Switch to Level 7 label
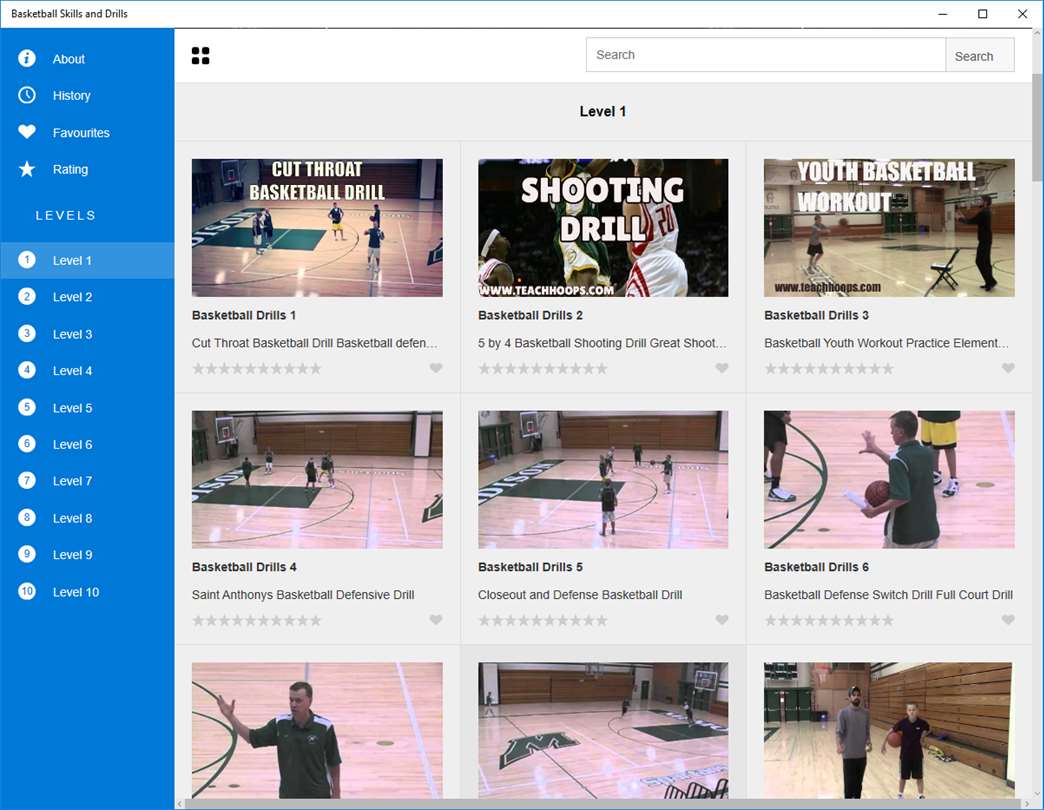The width and height of the screenshot is (1044, 810). (73, 481)
